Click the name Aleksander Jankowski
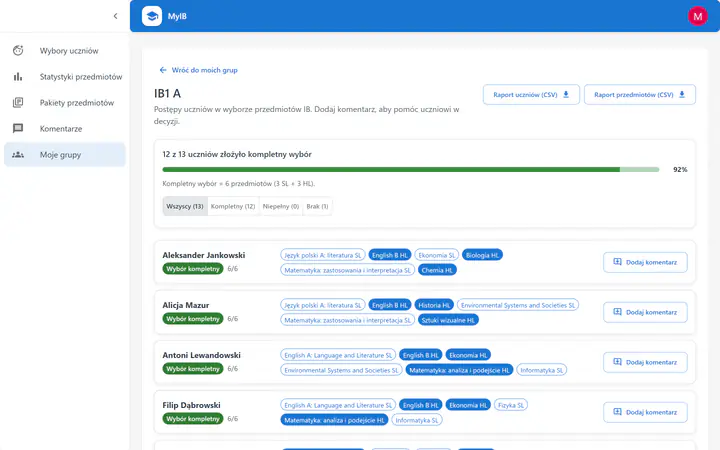720x450 pixels. [x=204, y=255]
